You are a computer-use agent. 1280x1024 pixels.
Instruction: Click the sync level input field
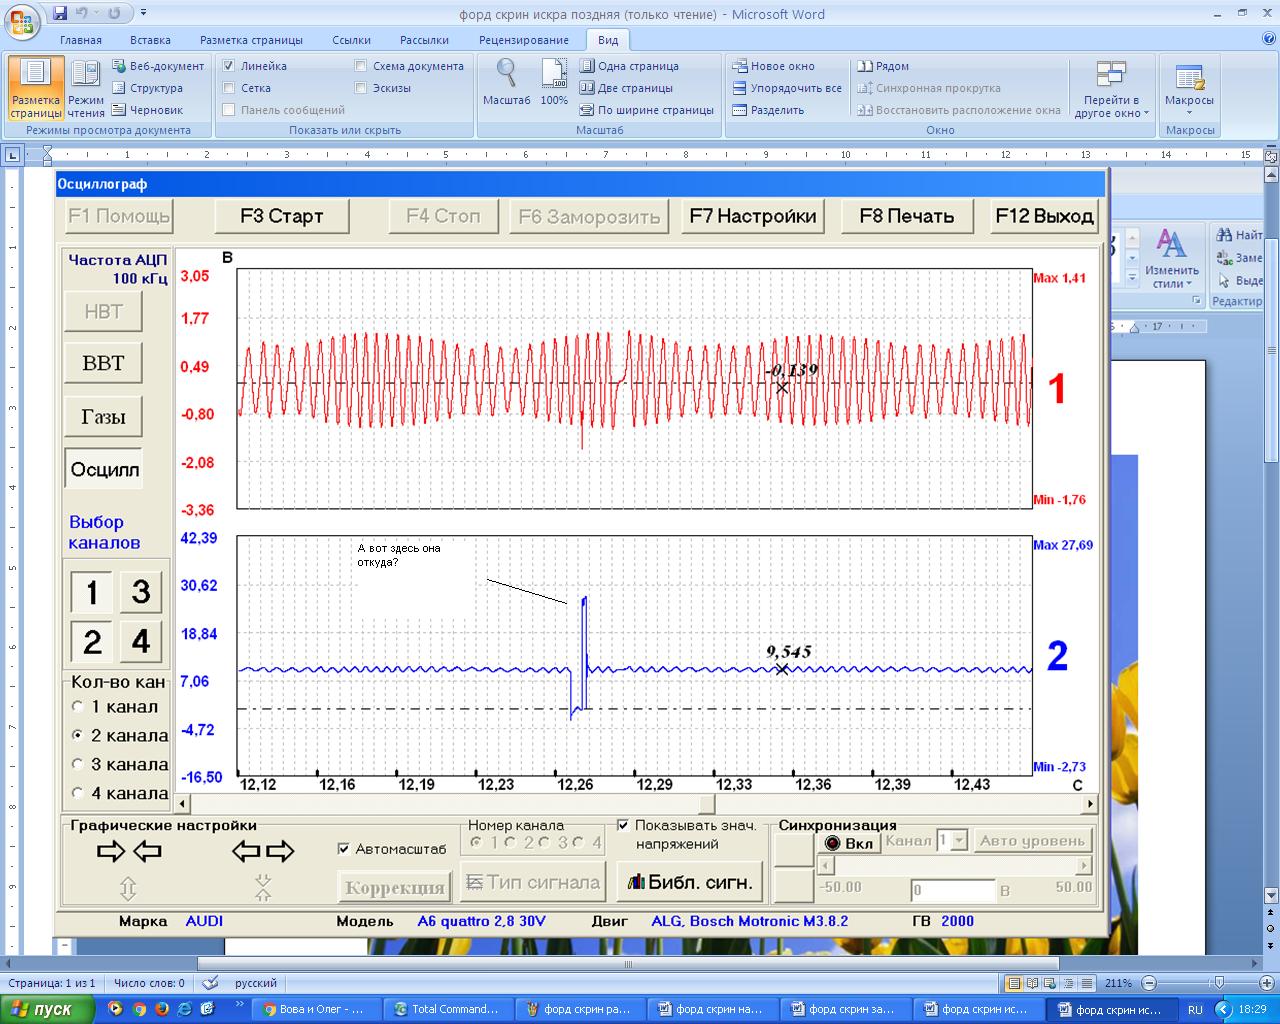tap(953, 890)
